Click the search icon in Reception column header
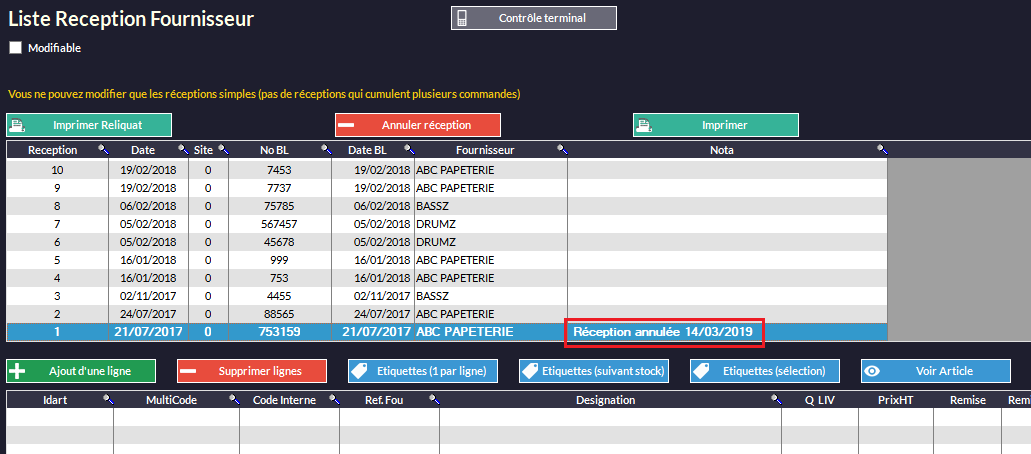 click(x=102, y=150)
